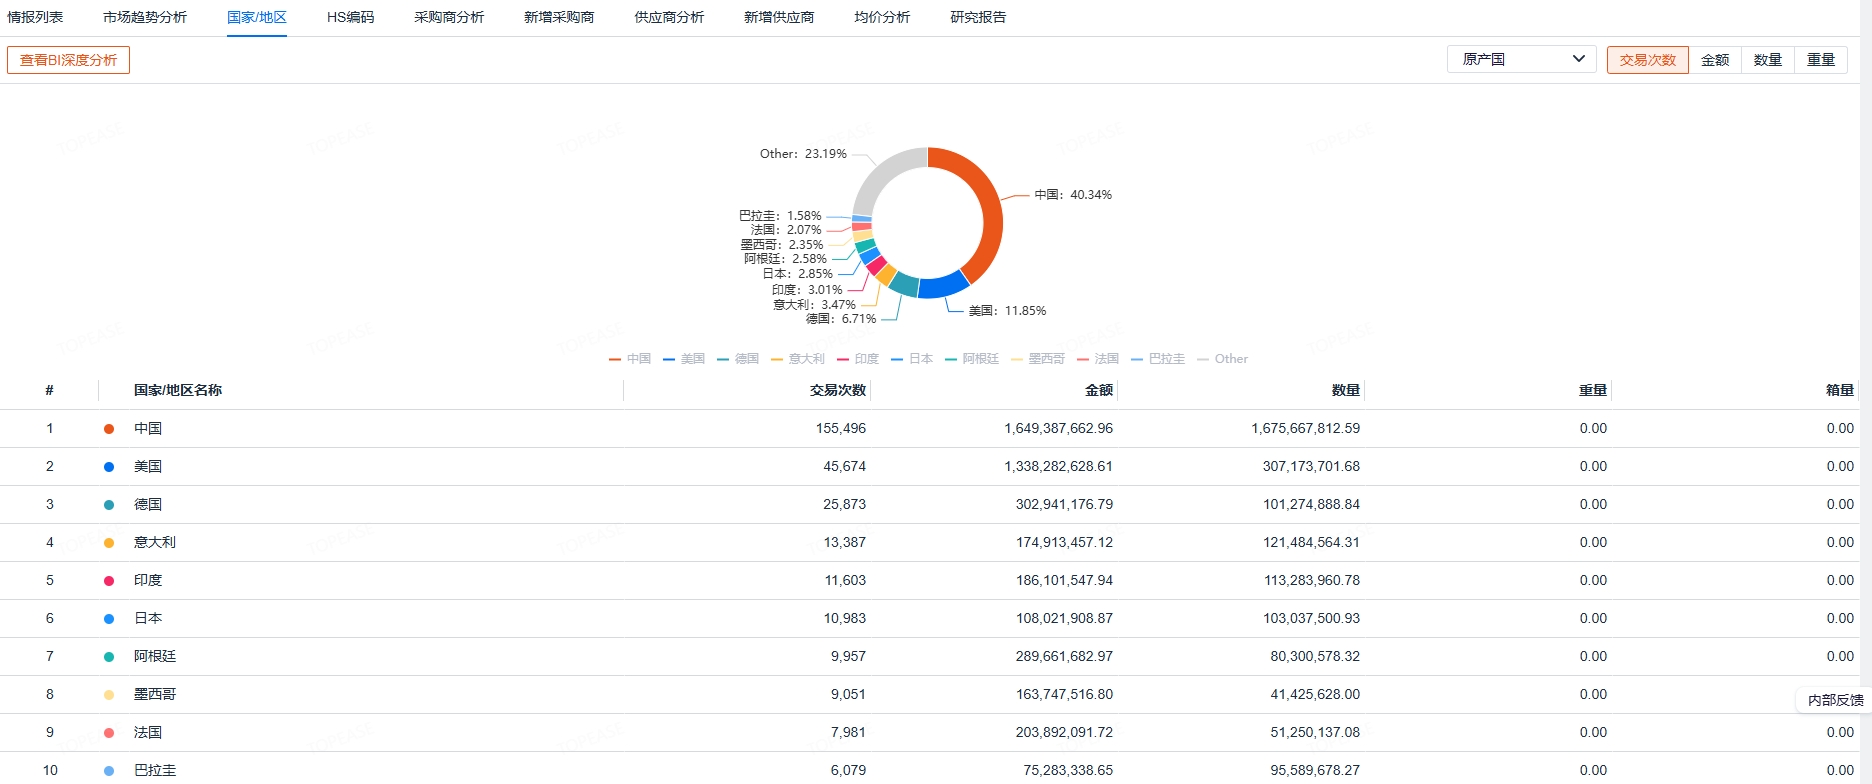
Task: Switch to the 采购商分析 tab
Action: point(449,18)
